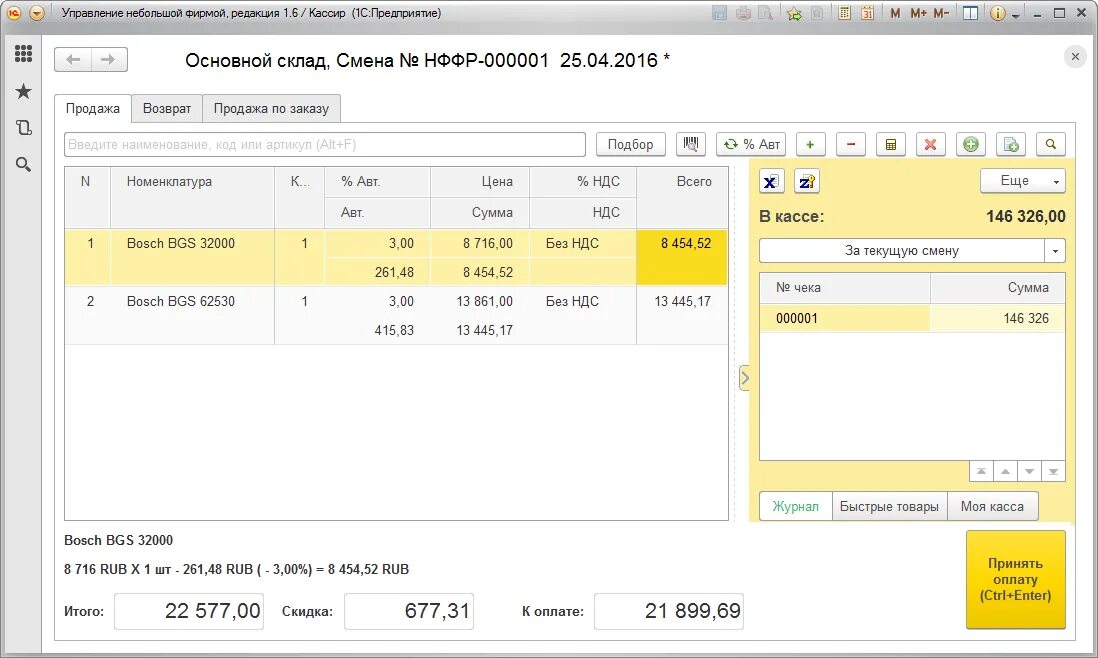
Task: Click the Номенклатура column header
Action: (x=192, y=197)
